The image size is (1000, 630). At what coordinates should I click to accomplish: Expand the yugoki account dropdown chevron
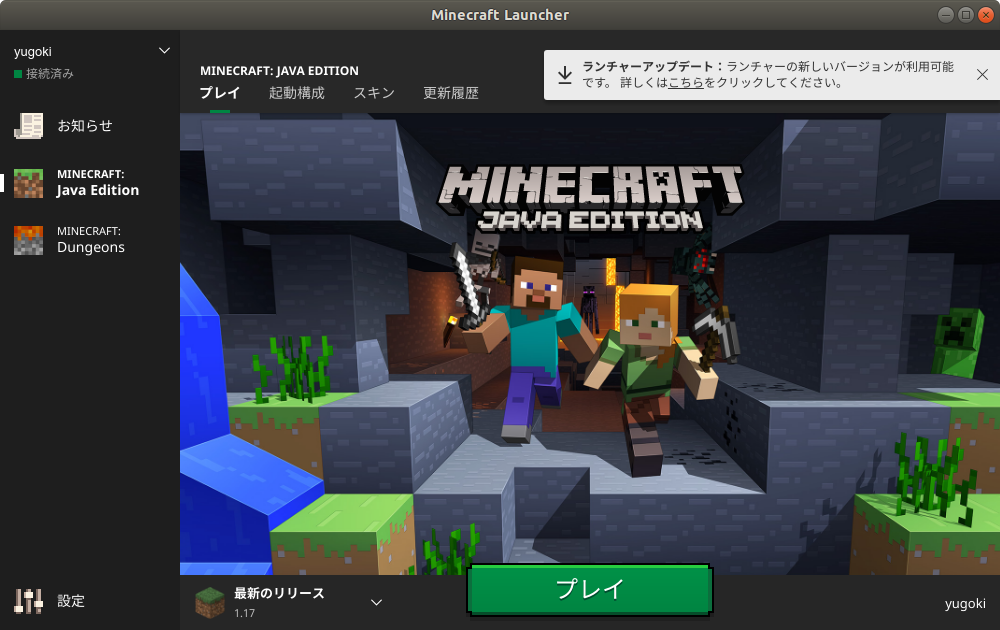164,51
